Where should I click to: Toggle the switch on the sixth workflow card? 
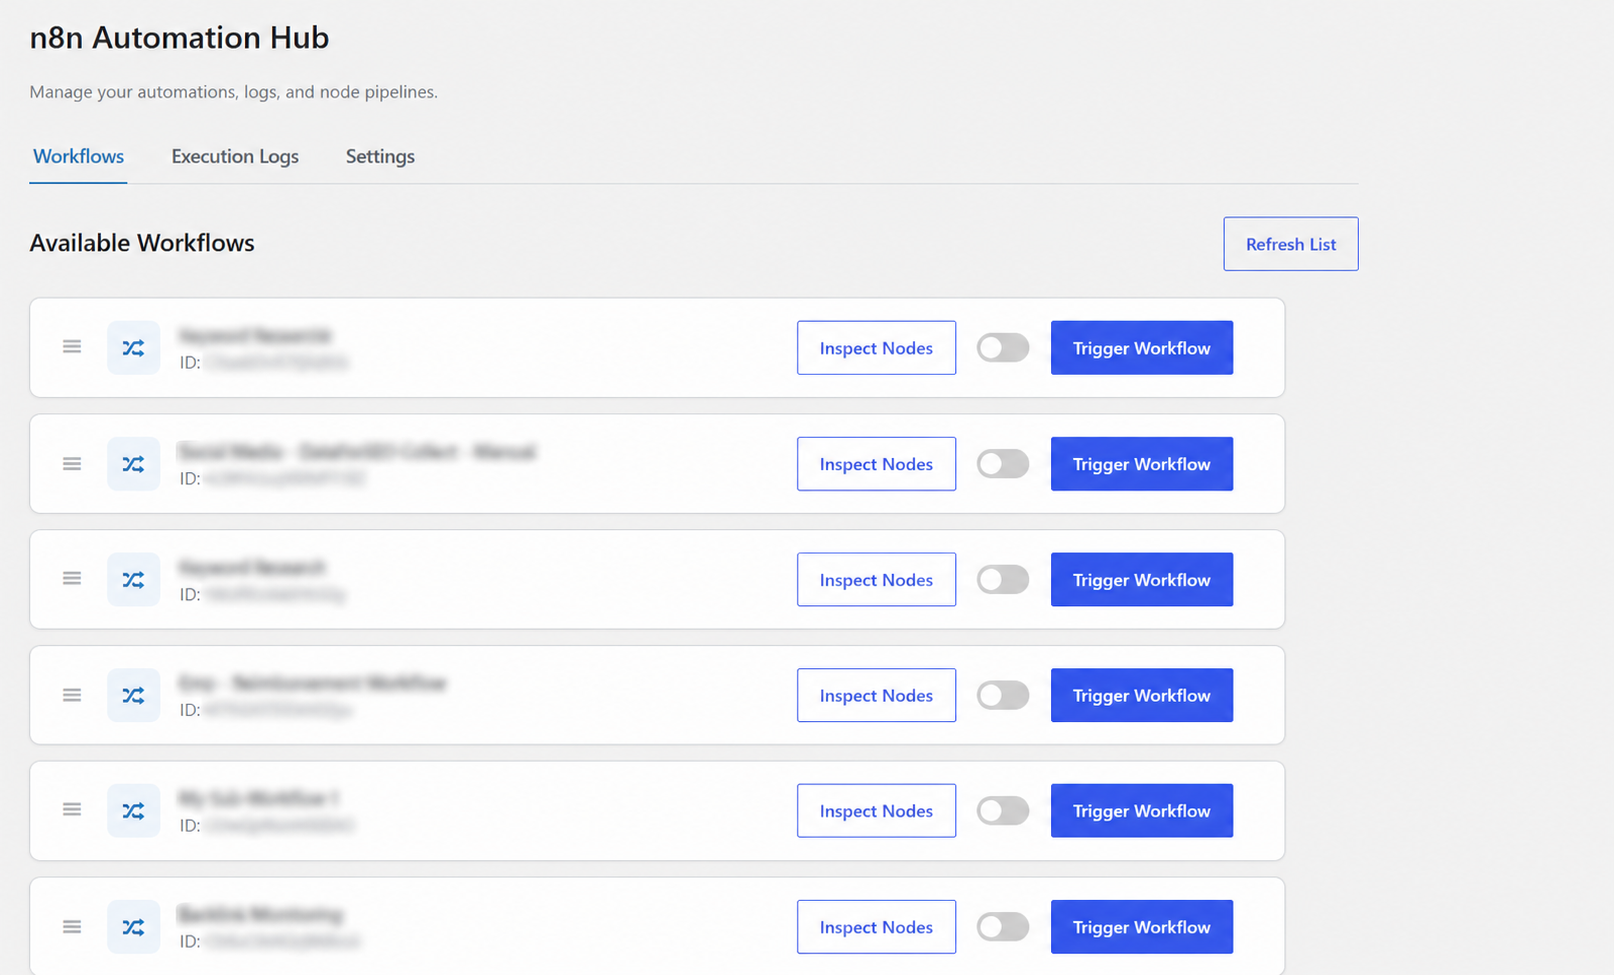[1003, 927]
